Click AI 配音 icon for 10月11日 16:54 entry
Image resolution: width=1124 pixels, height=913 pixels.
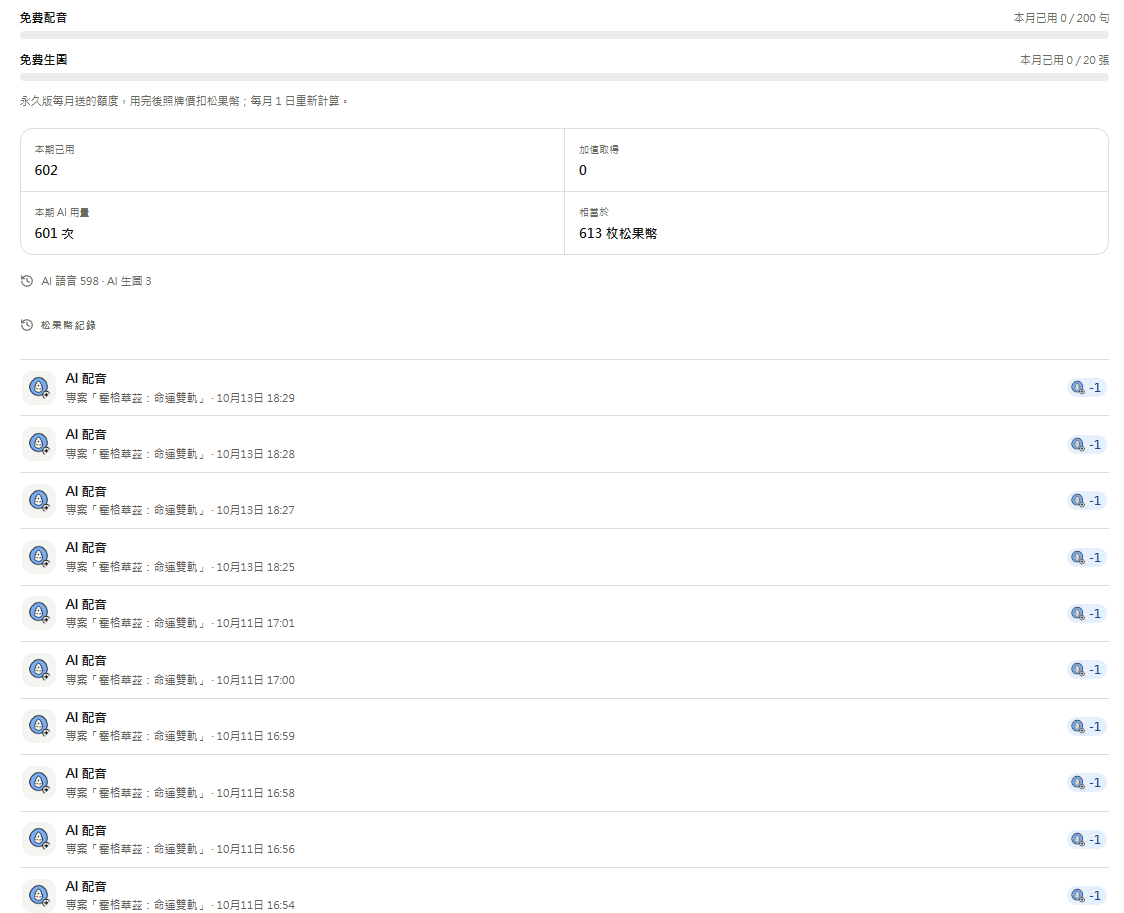click(x=39, y=895)
